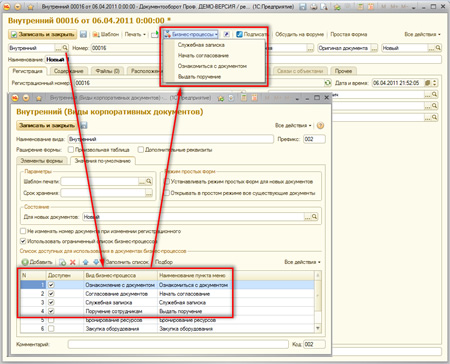Uncheck 'Использовать ограниченный список бизнес-процессов'
Screen dimensions: 450x364
click(23, 241)
